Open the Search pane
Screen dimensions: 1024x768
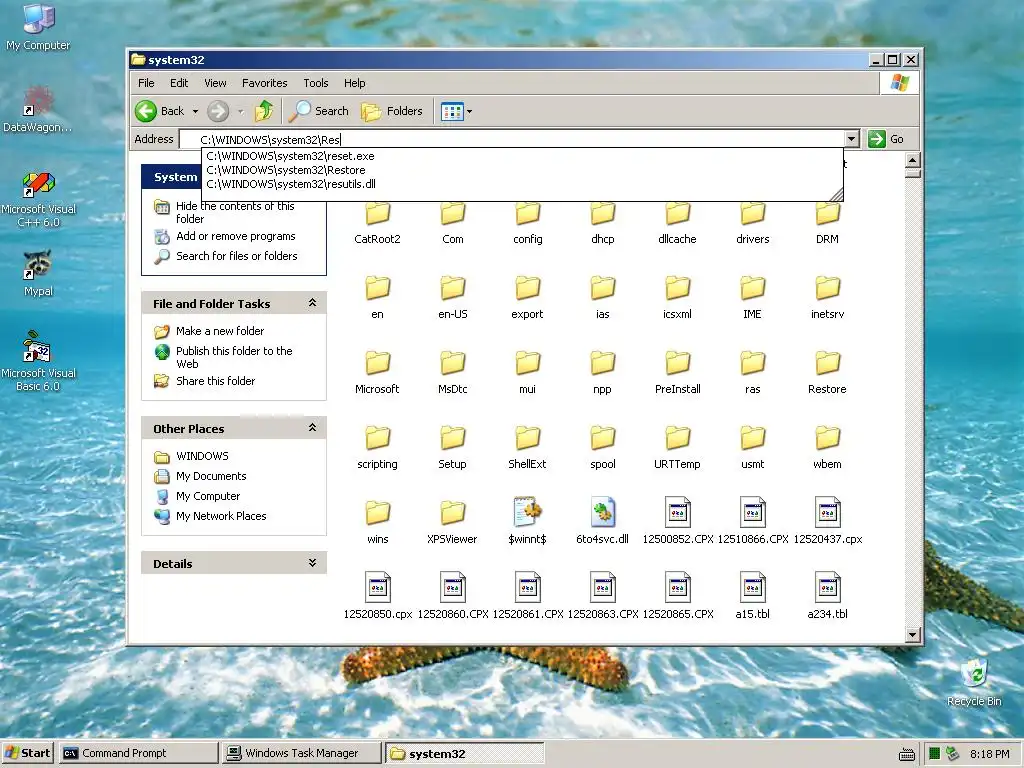click(x=319, y=111)
